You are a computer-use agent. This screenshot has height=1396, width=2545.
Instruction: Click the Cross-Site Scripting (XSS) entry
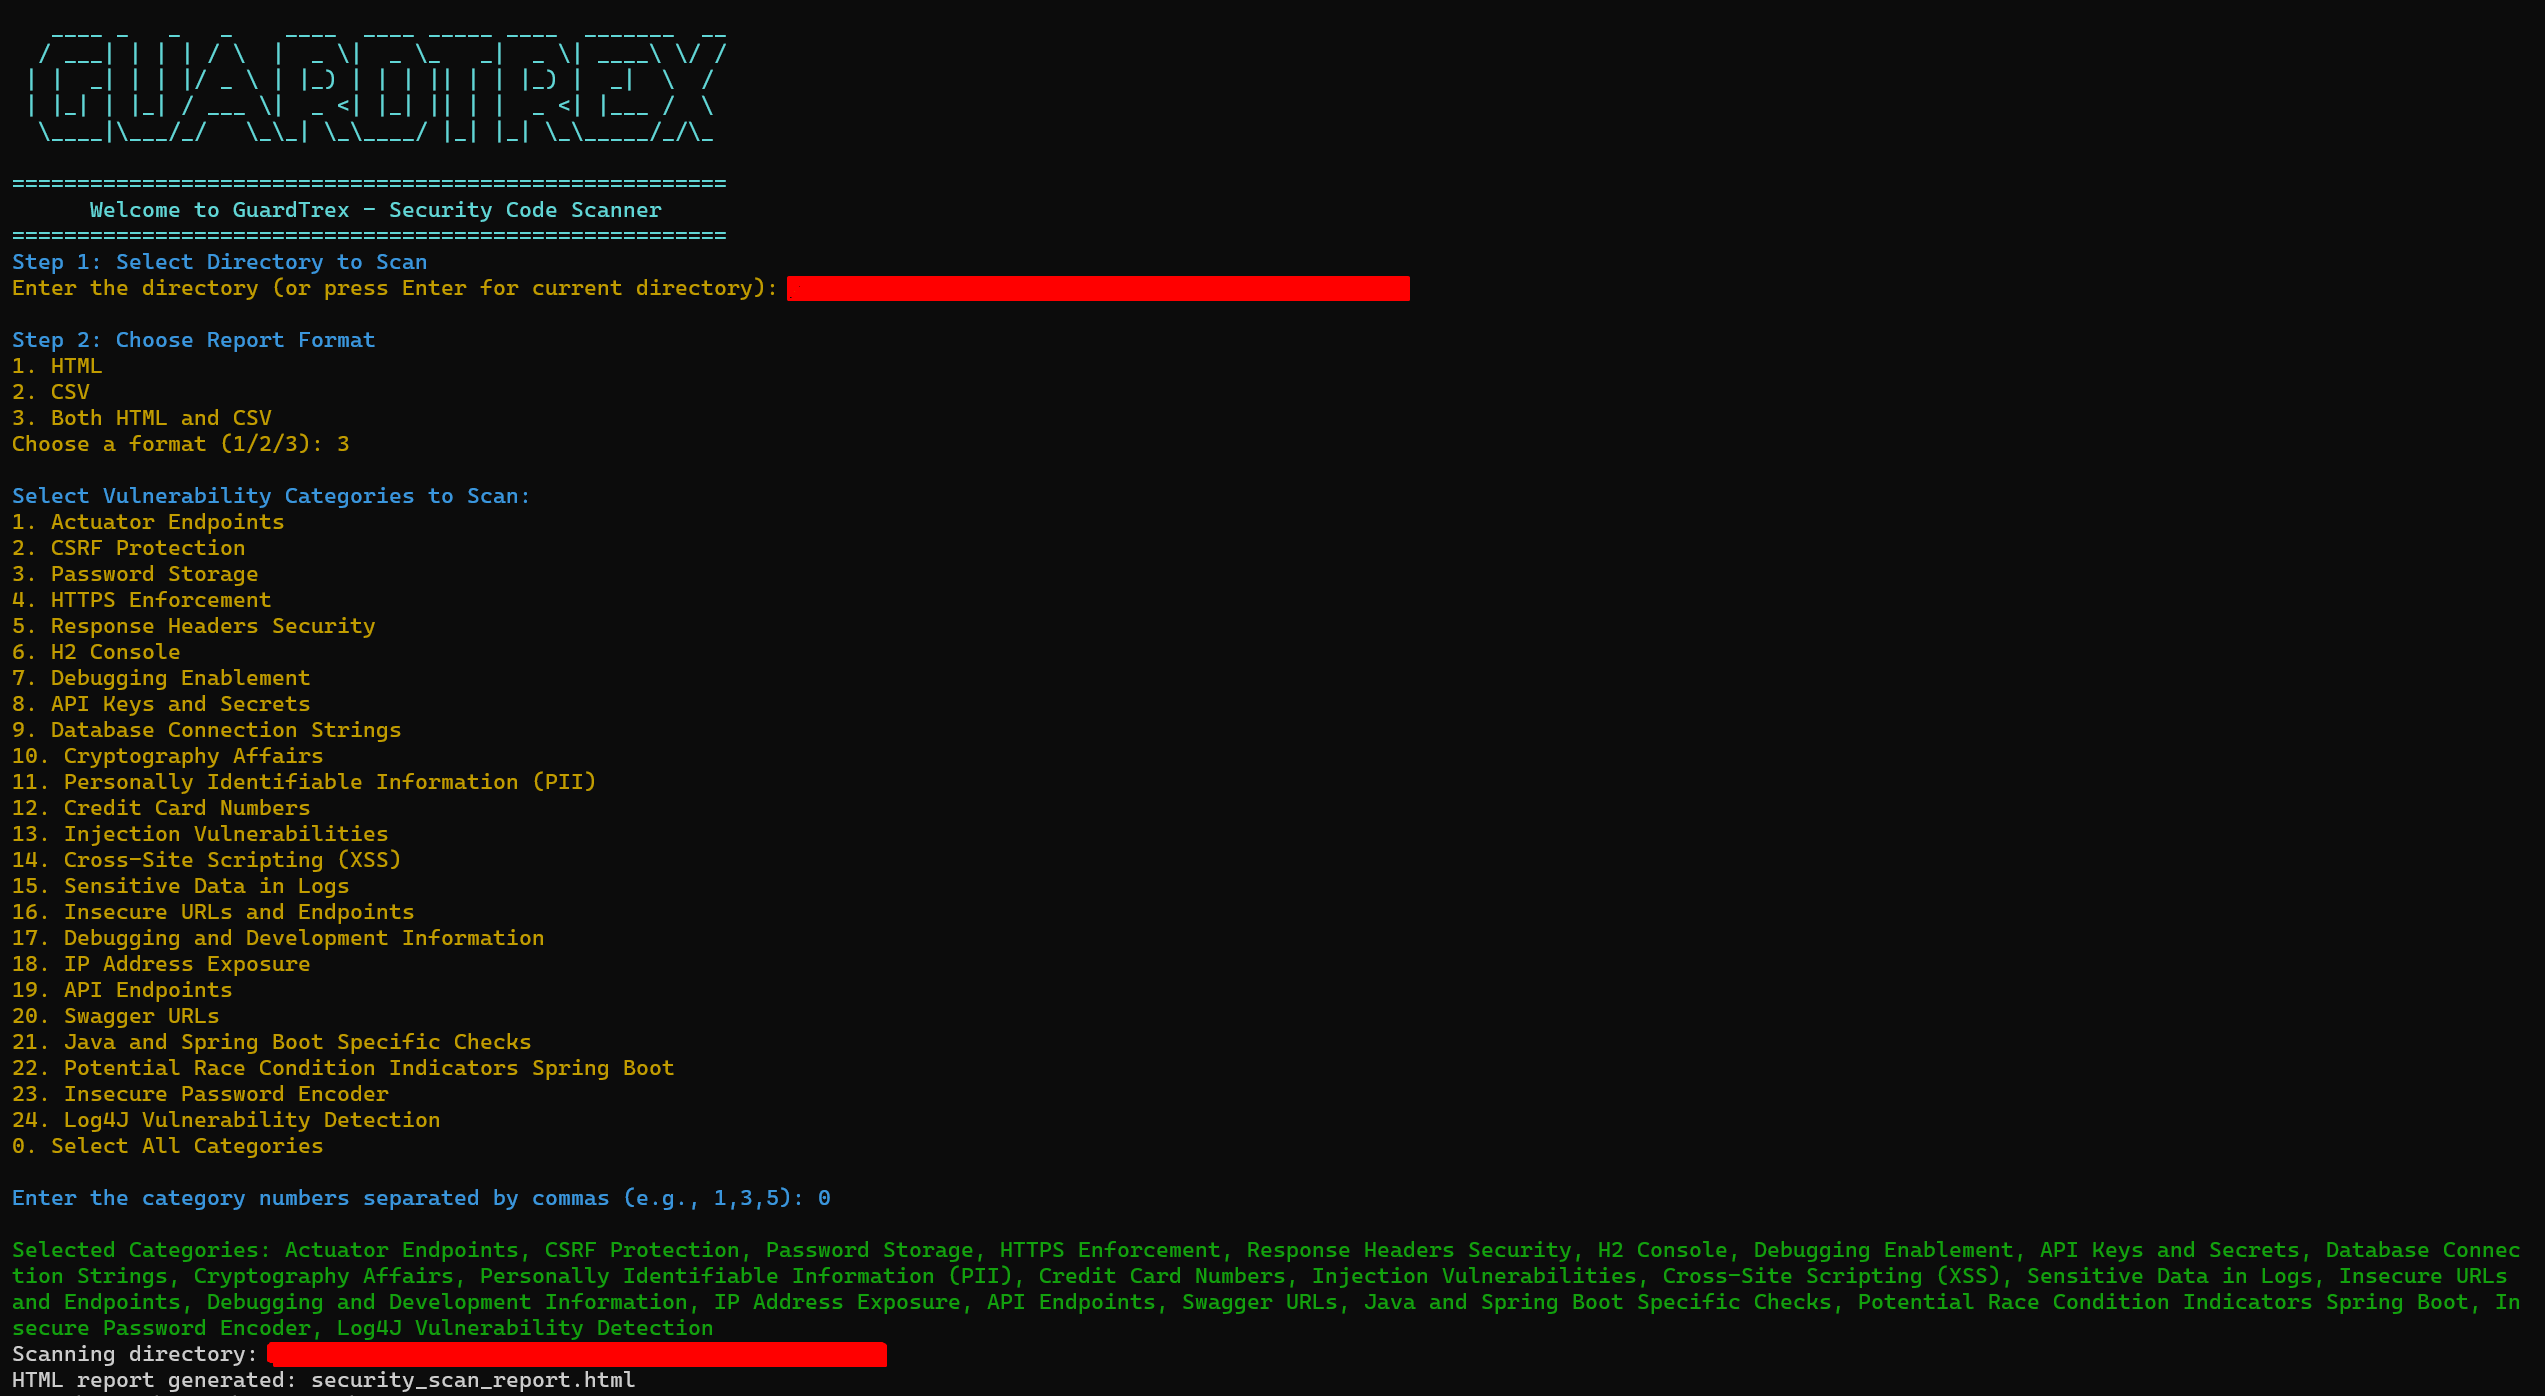pyautogui.click(x=206, y=860)
